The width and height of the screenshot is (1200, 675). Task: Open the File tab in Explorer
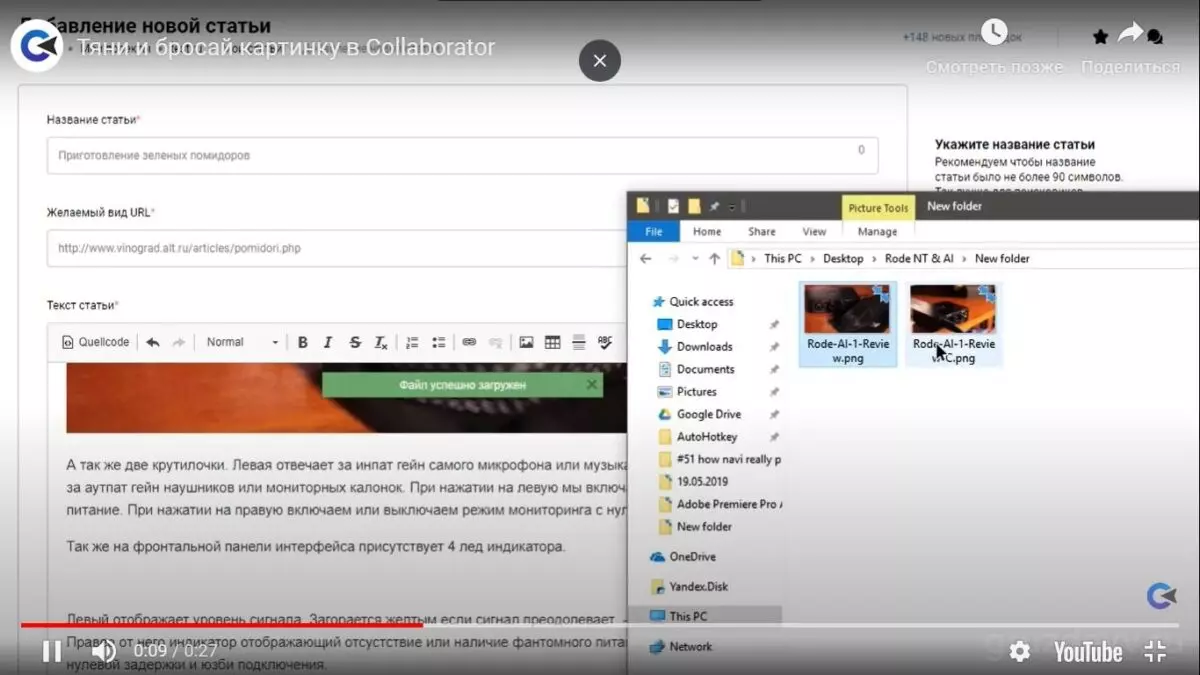pyautogui.click(x=653, y=231)
